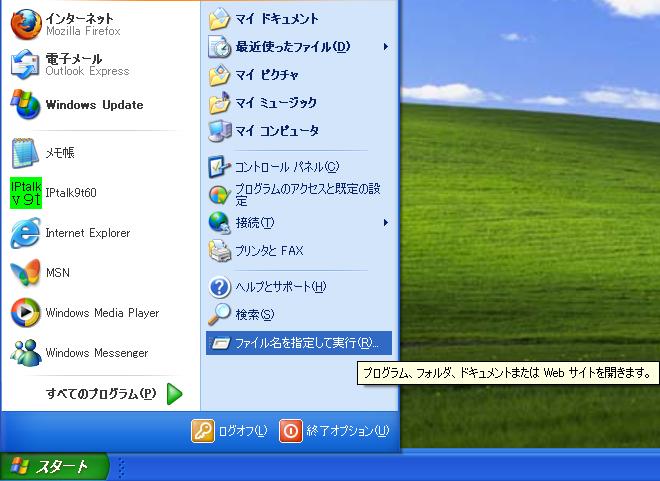Click すべてのプログラム(P) text
Screen dimensions: 660x481
[x=101, y=394]
